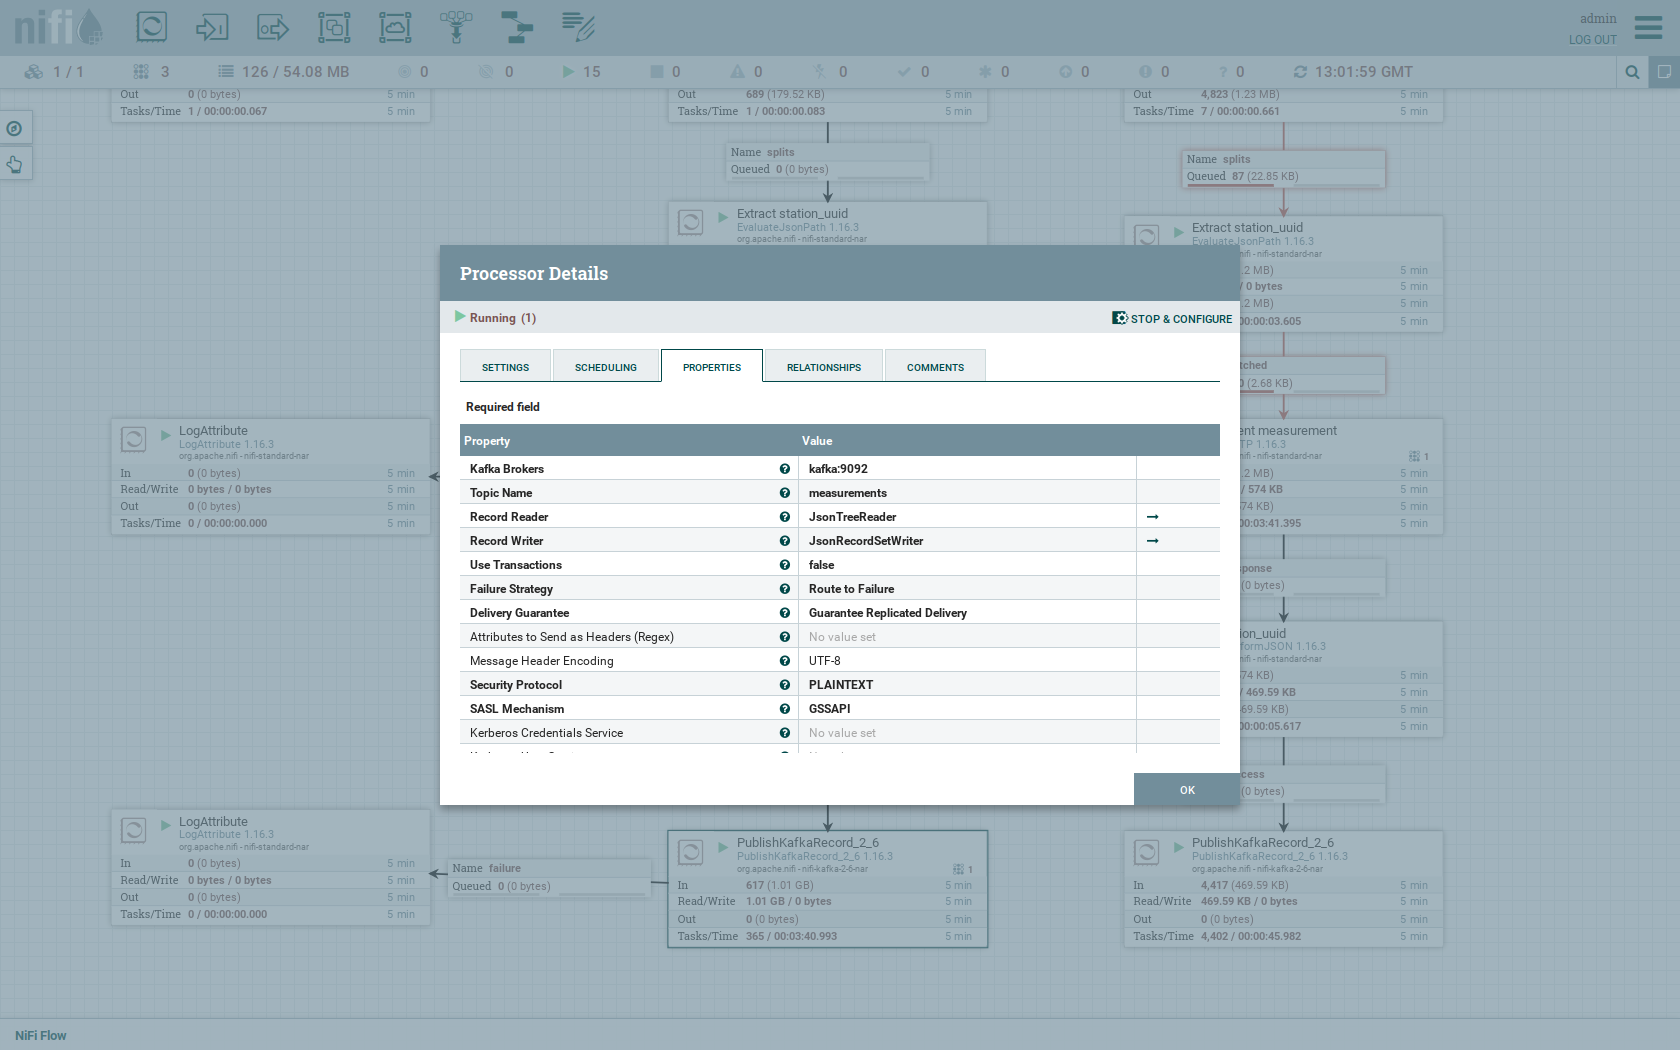
Task: Click the LOG OUT link
Action: pyautogui.click(x=1592, y=40)
